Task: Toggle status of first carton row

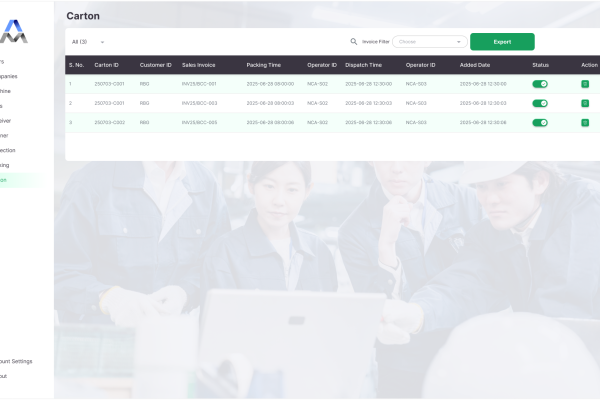Action: pyautogui.click(x=540, y=84)
